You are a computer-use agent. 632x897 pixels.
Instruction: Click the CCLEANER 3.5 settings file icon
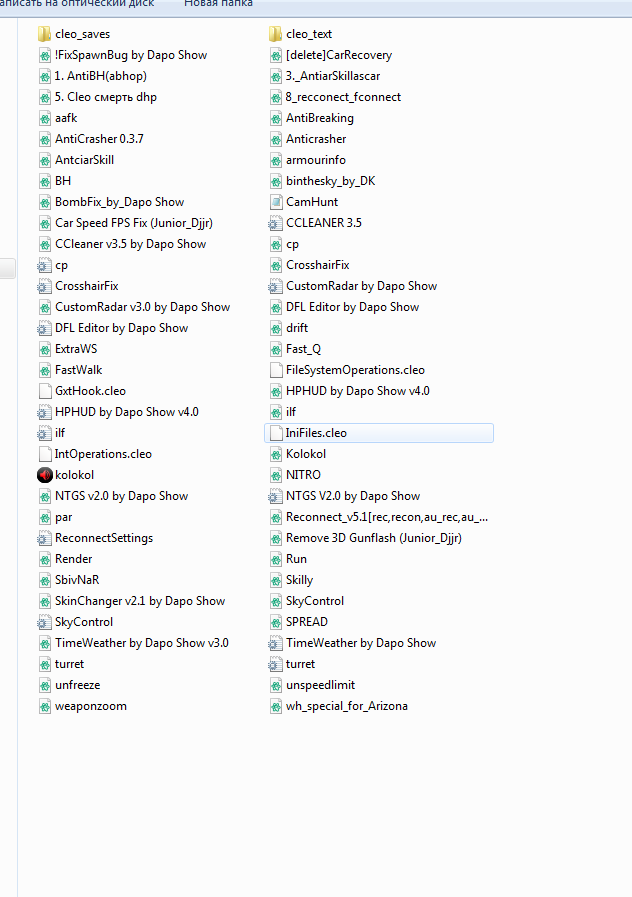276,223
